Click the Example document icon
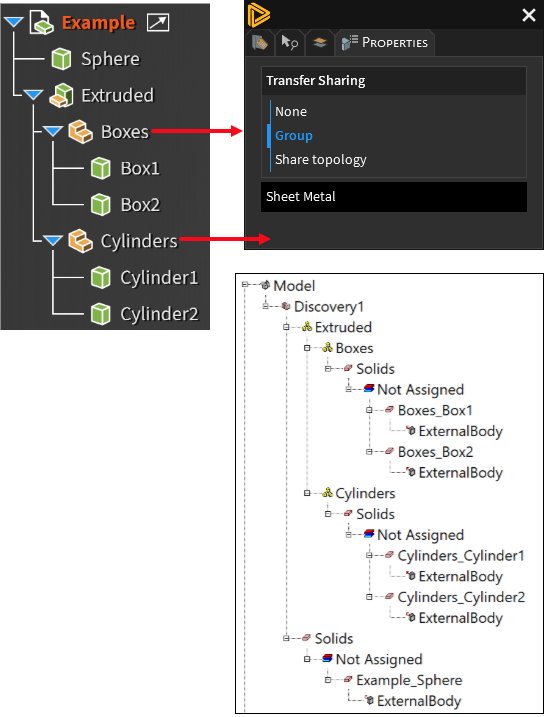 point(42,22)
